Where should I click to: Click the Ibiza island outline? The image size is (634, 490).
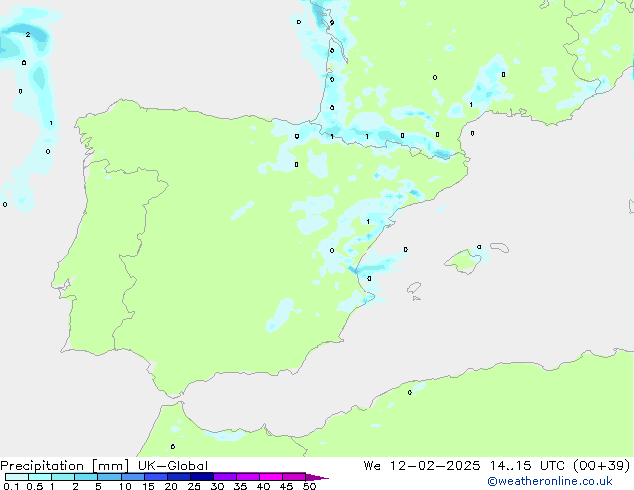[414, 288]
